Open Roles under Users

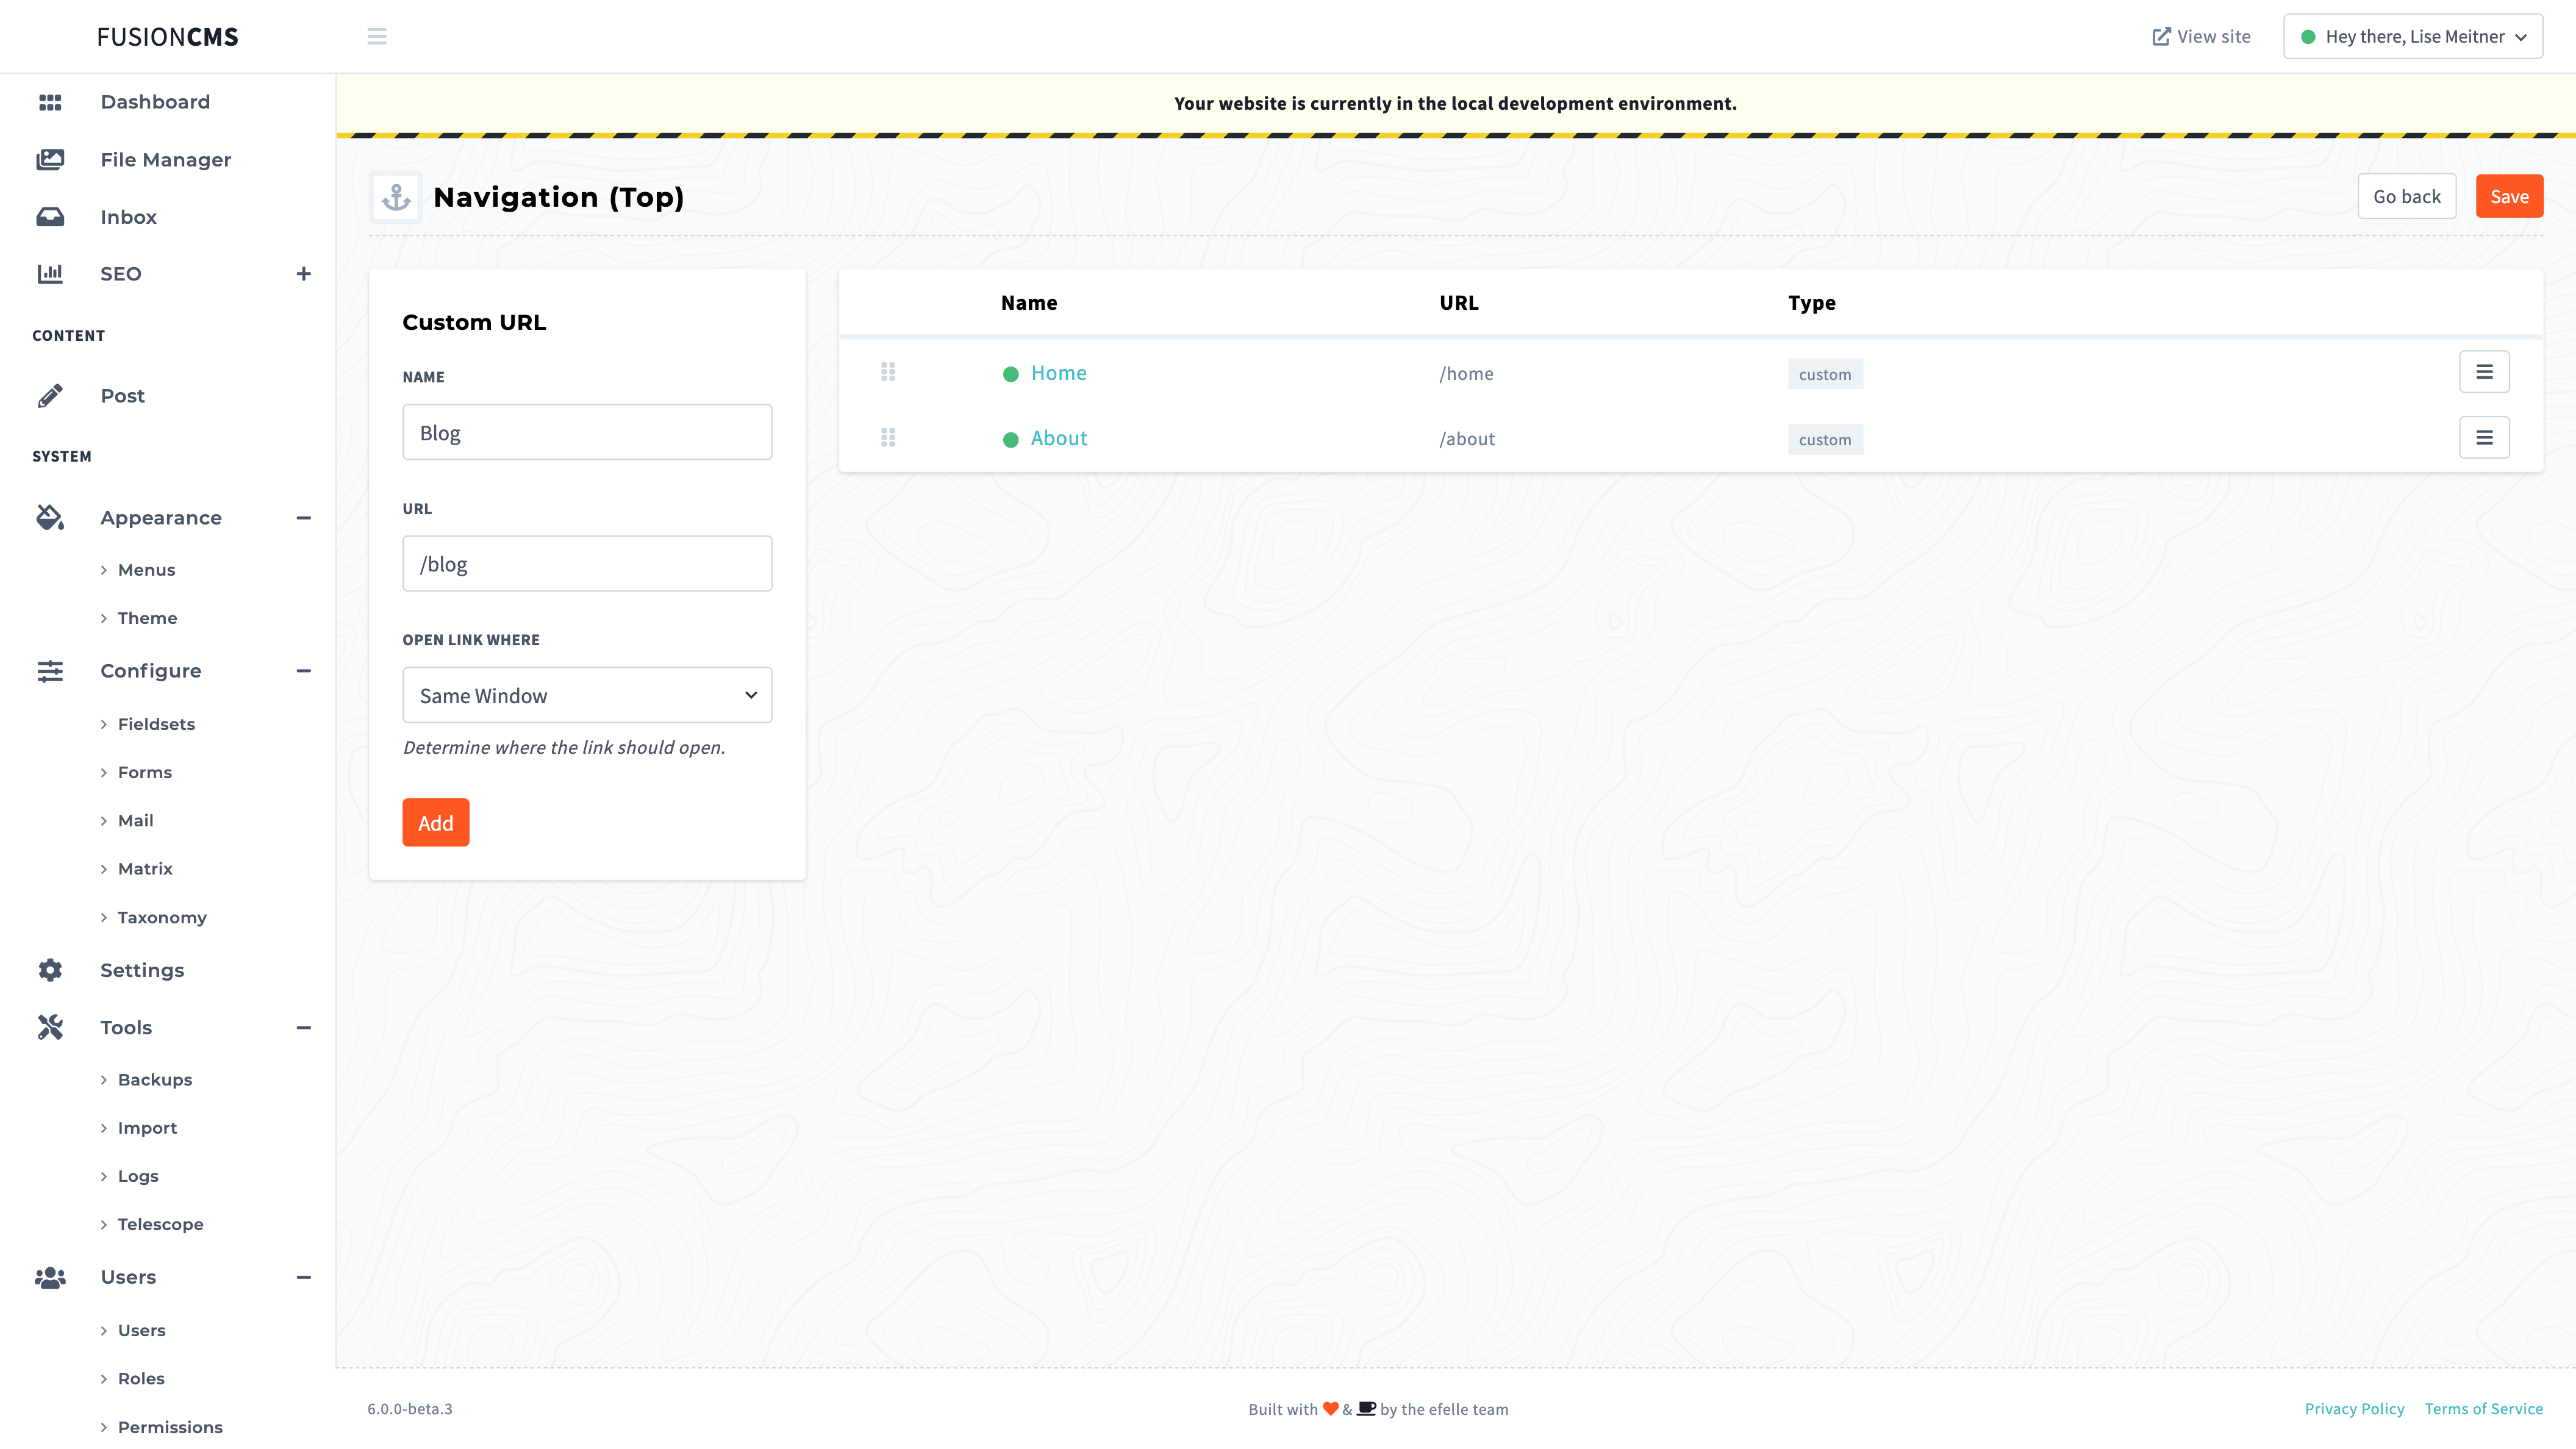coord(141,1378)
